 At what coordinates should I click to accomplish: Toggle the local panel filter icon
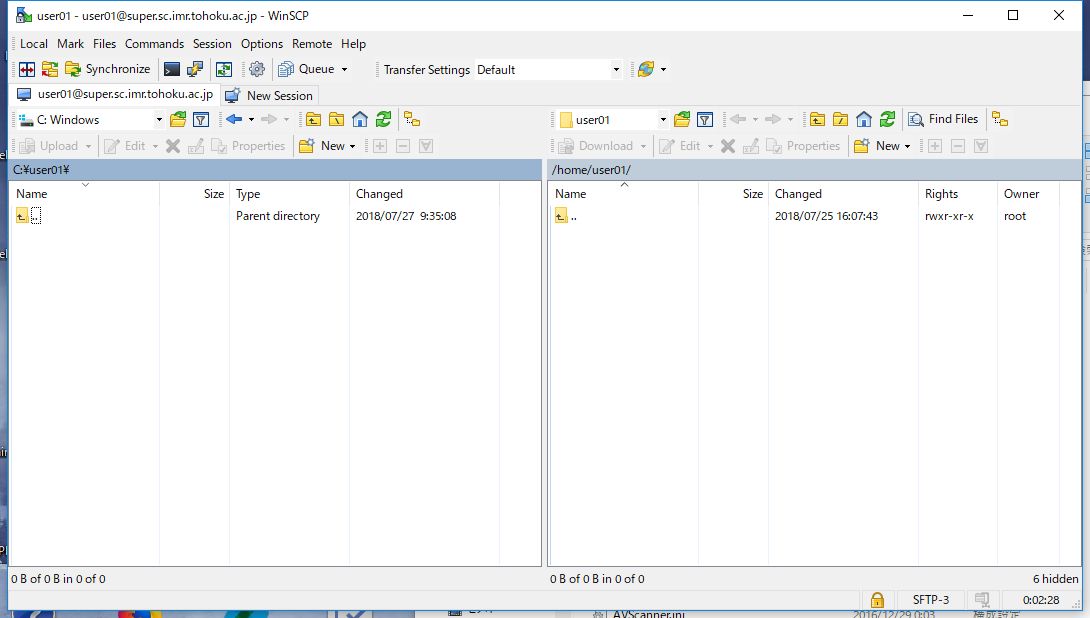click(201, 118)
